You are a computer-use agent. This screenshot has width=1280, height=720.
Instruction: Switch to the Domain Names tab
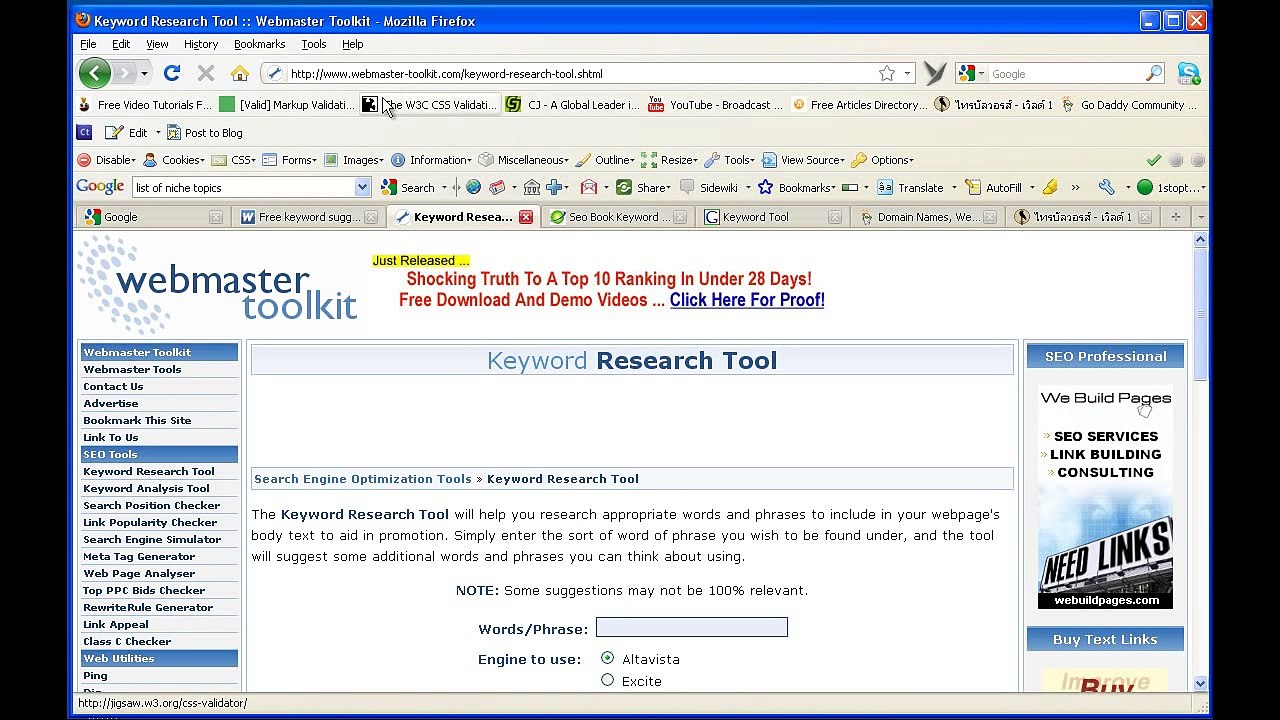(x=927, y=217)
